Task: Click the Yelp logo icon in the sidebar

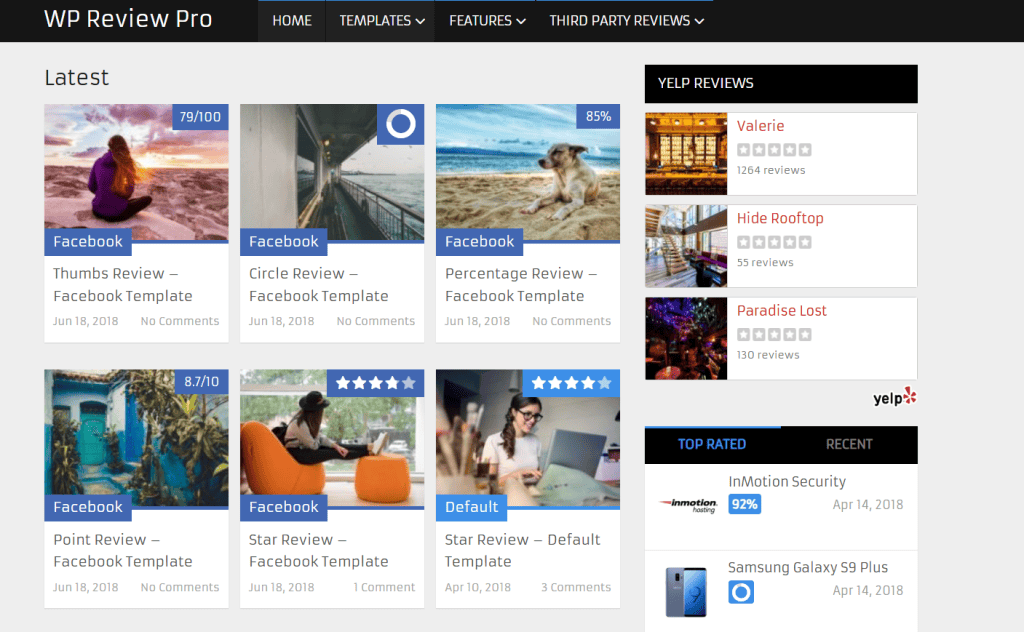Action: [893, 396]
